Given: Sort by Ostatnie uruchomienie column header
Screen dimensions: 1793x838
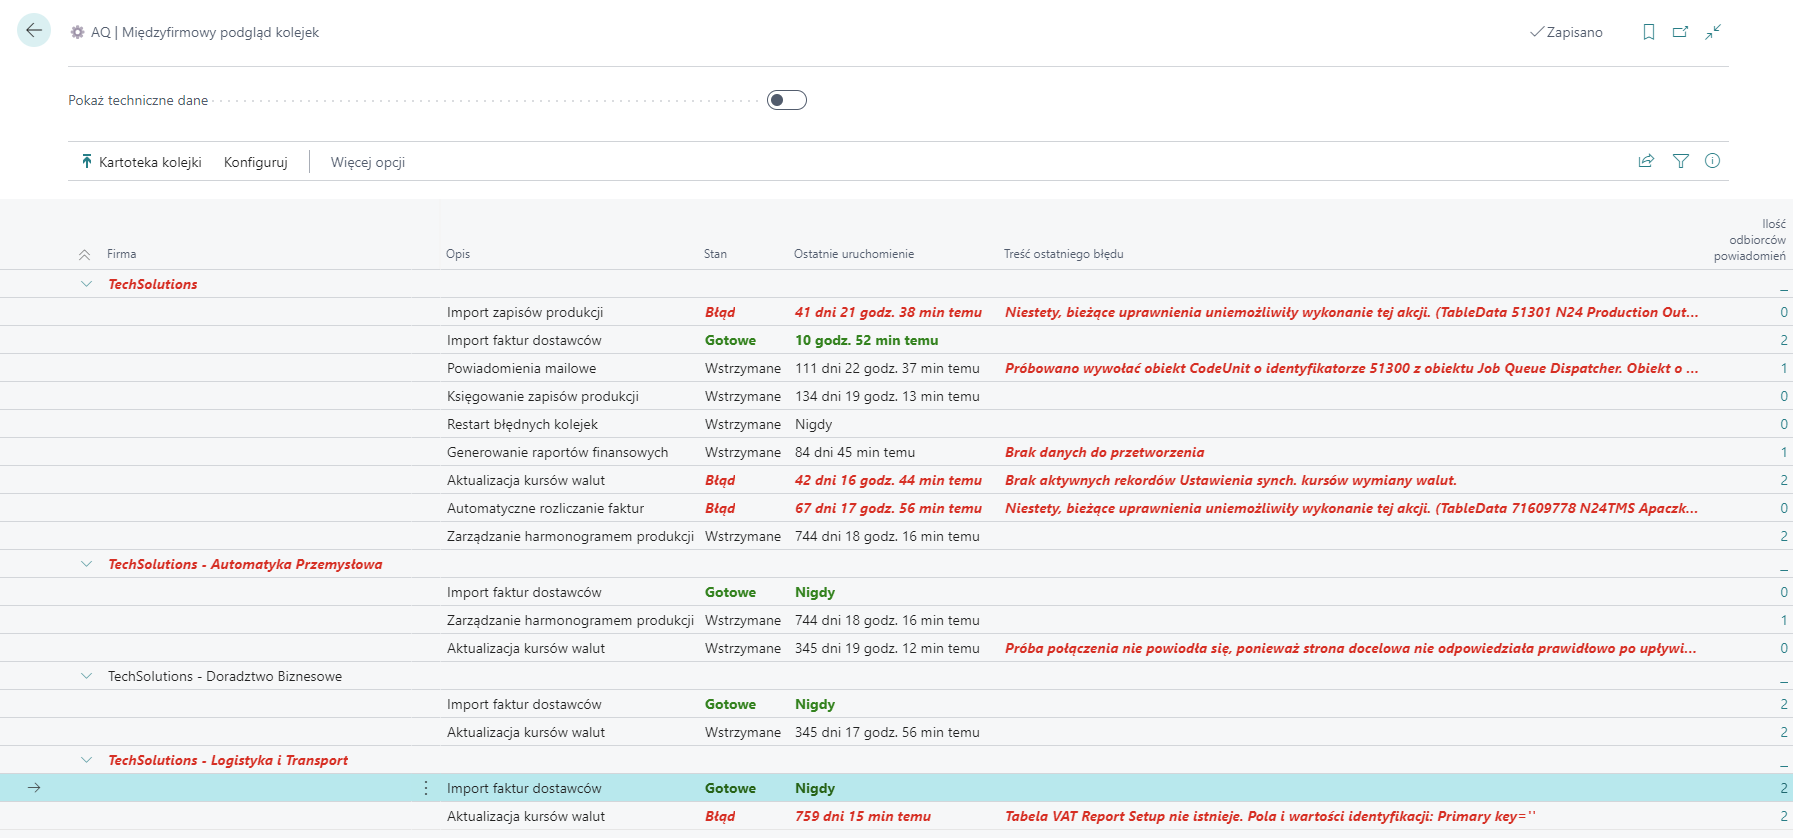Looking at the screenshot, I should tap(854, 254).
